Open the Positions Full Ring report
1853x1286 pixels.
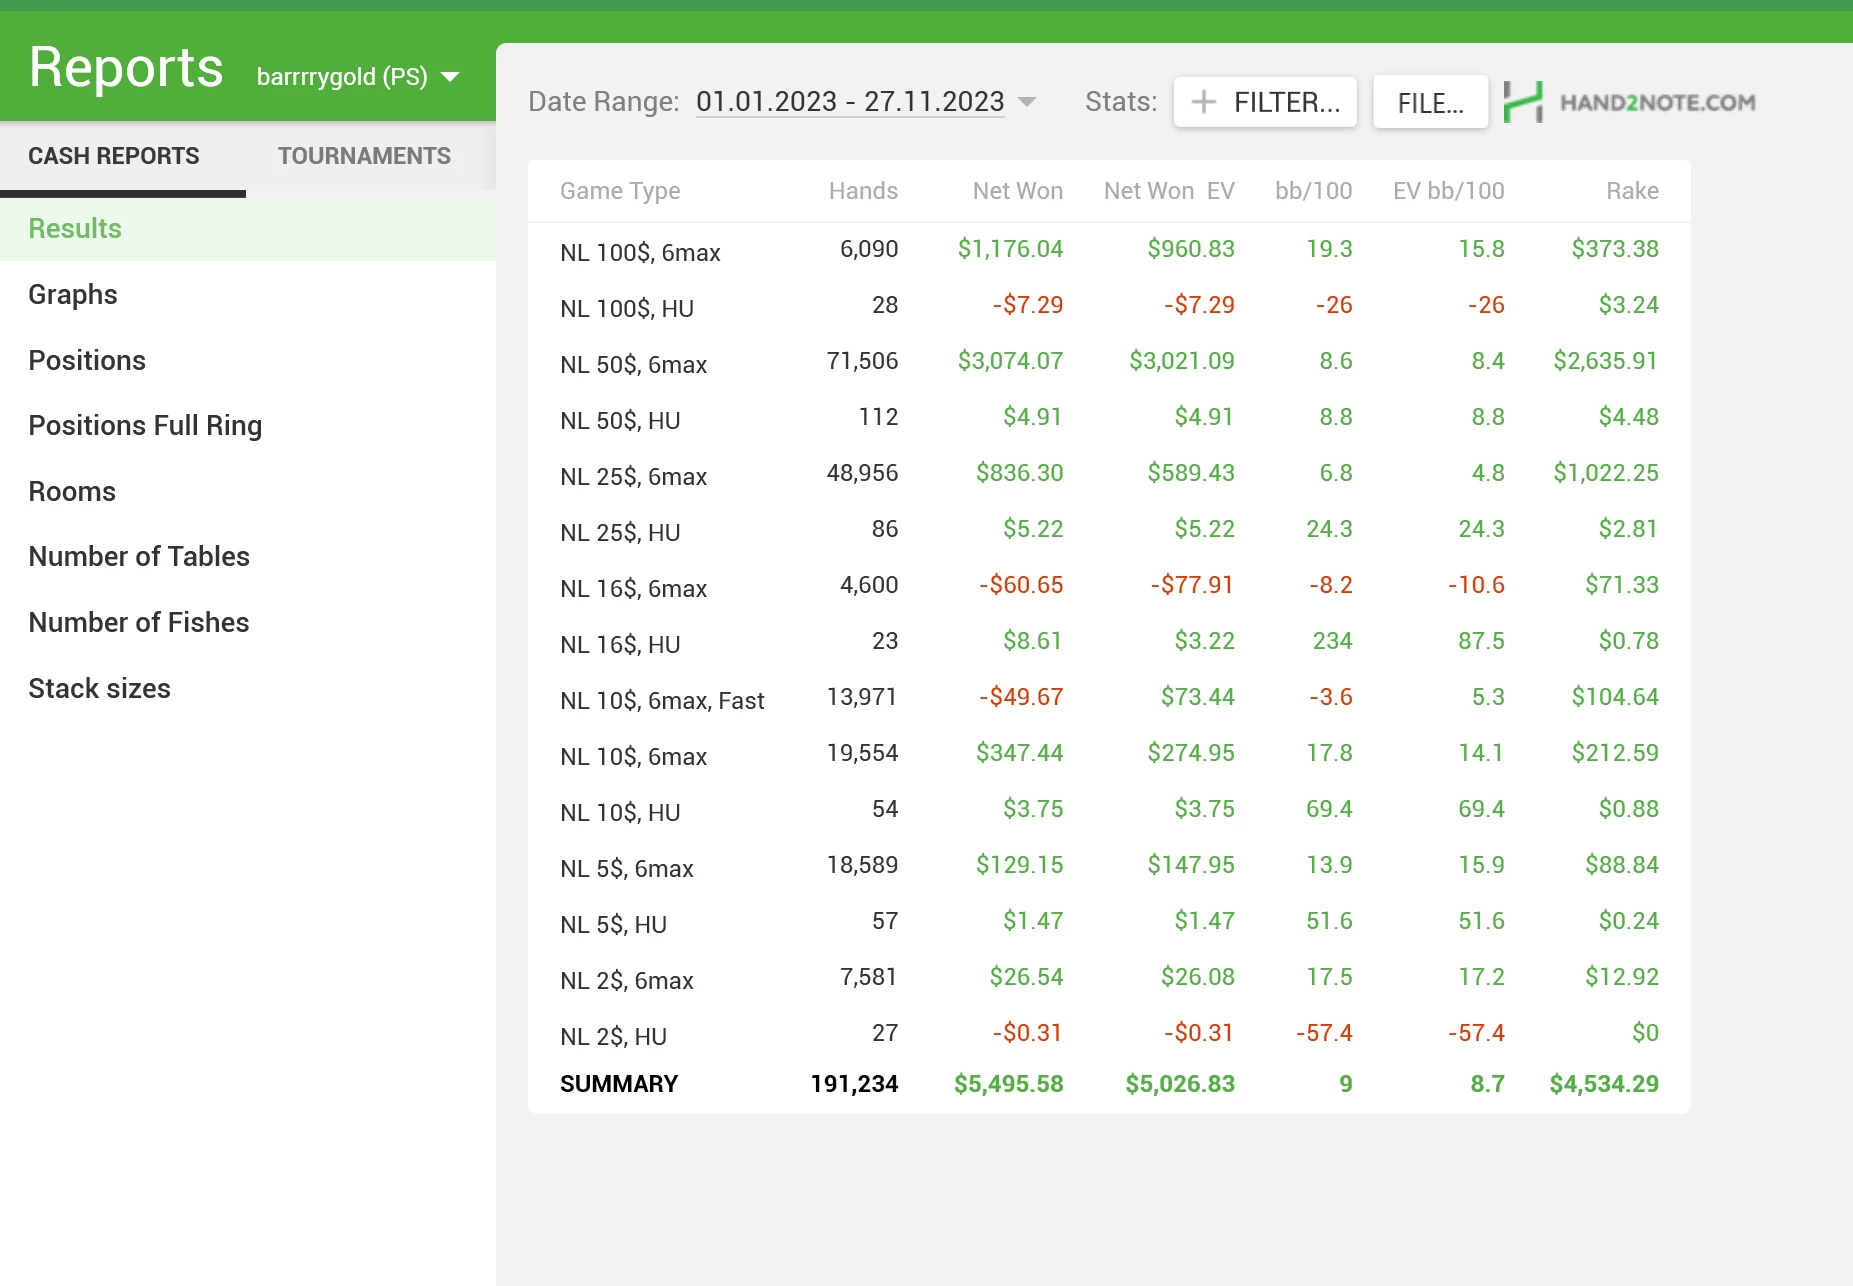[248, 426]
